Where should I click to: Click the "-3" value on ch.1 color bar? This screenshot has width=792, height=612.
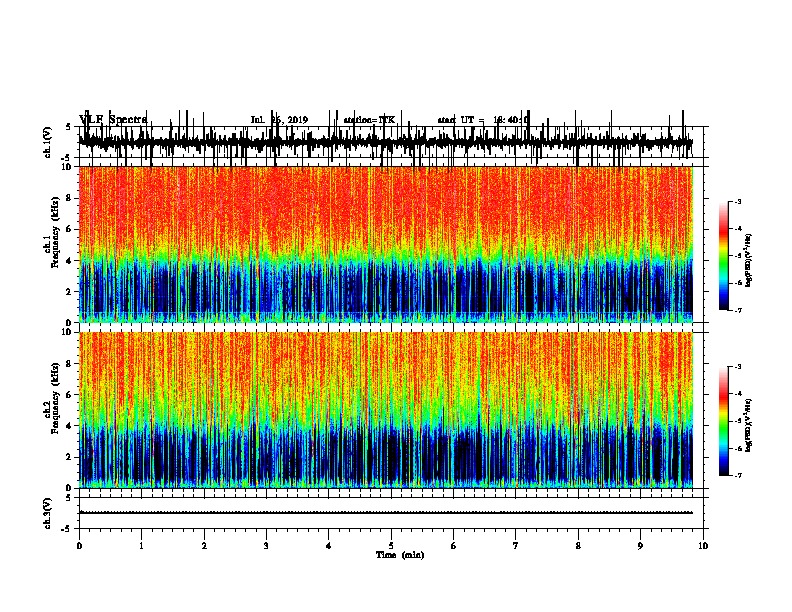pos(737,201)
